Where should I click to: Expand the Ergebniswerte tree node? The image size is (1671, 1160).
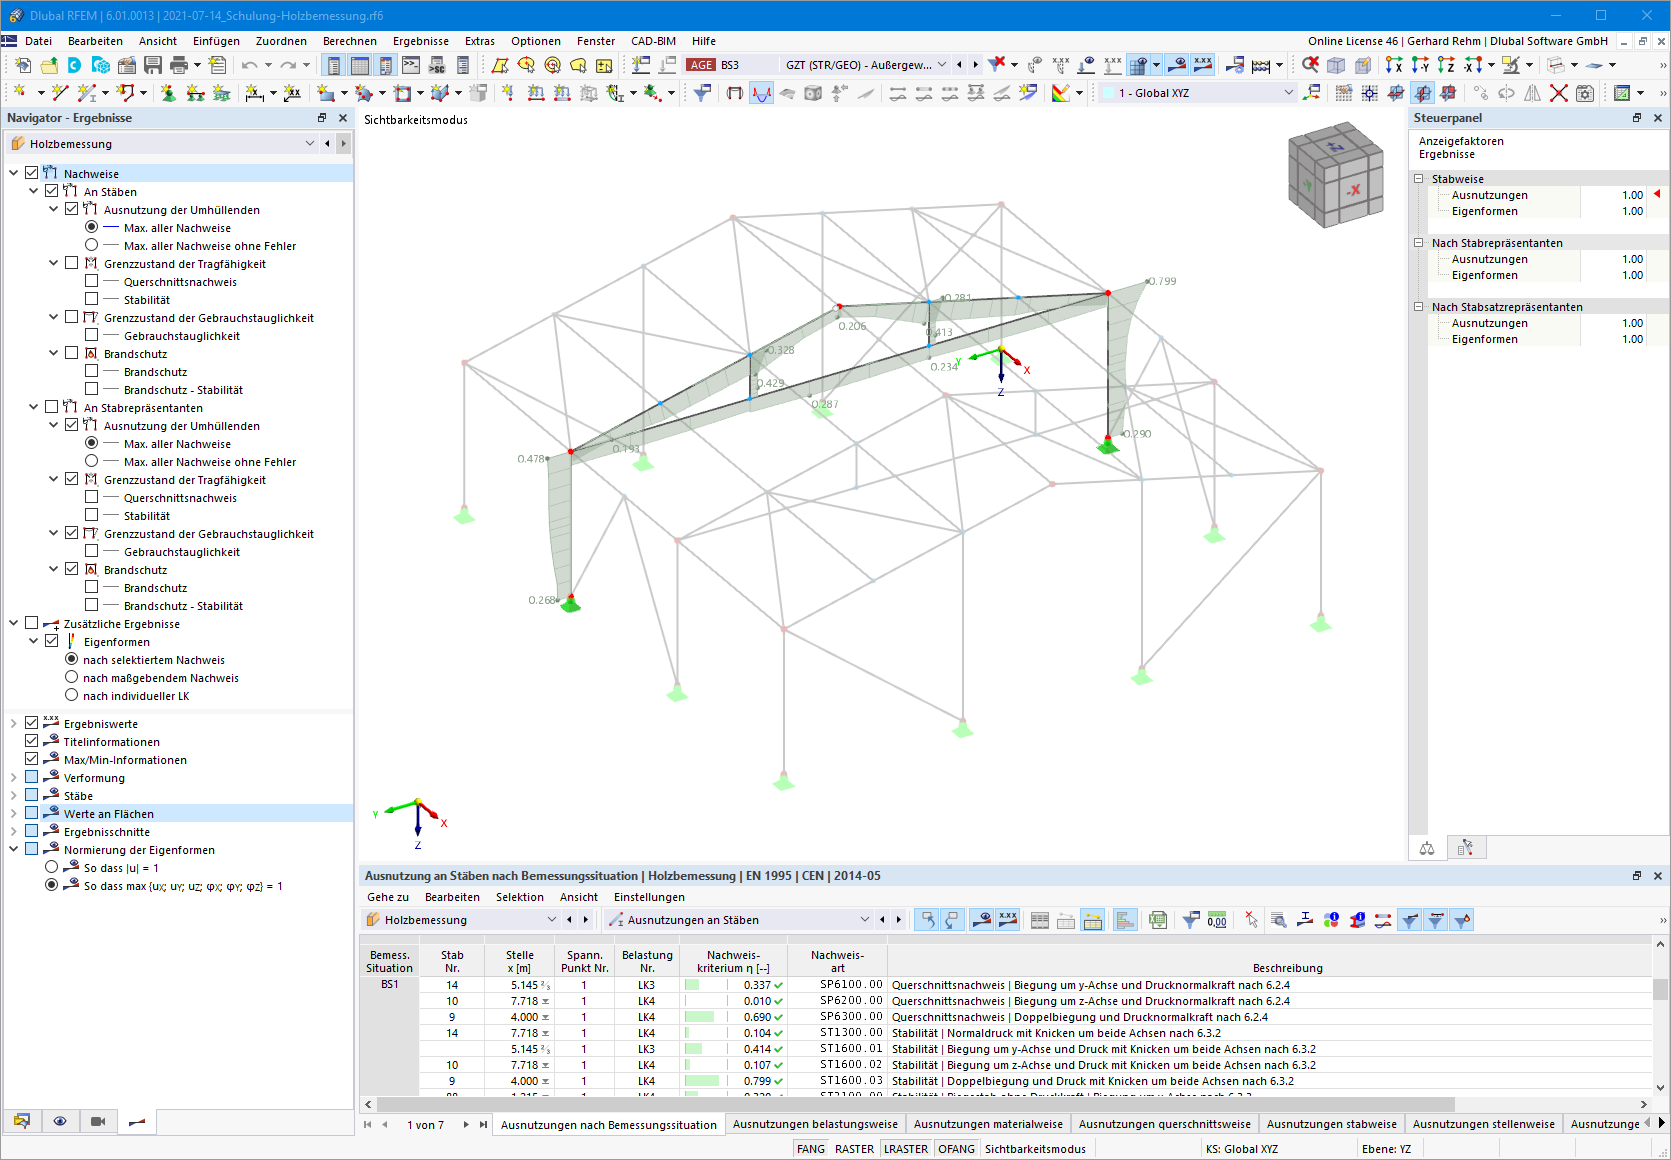[13, 723]
